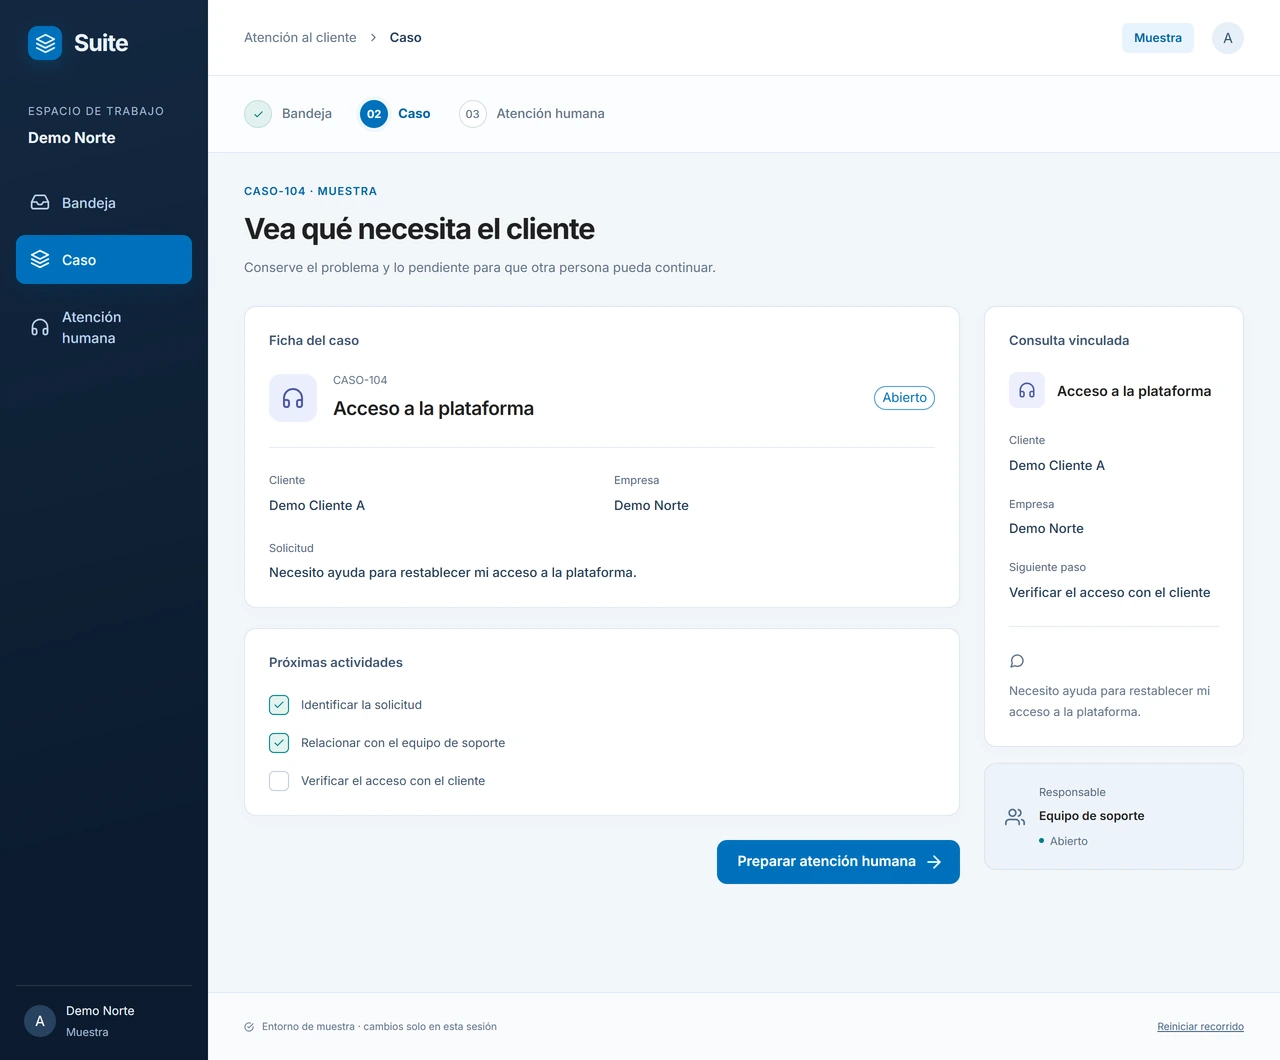1280x1060 pixels.
Task: Click the team icon beside Equipo de soporte
Action: click(1015, 817)
